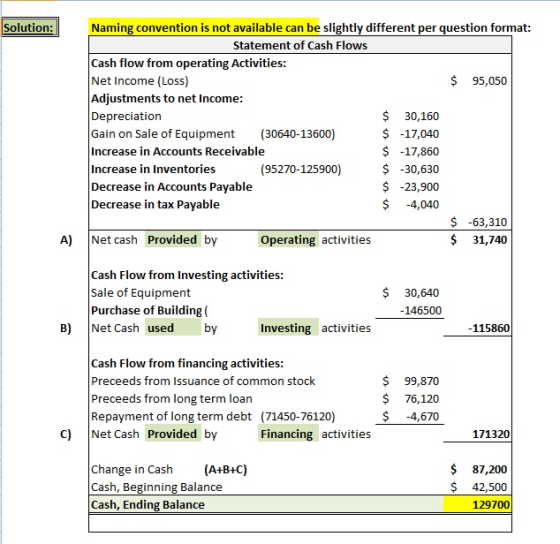
Task: Select the 'Solution:' label cell
Action: [x=30, y=28]
